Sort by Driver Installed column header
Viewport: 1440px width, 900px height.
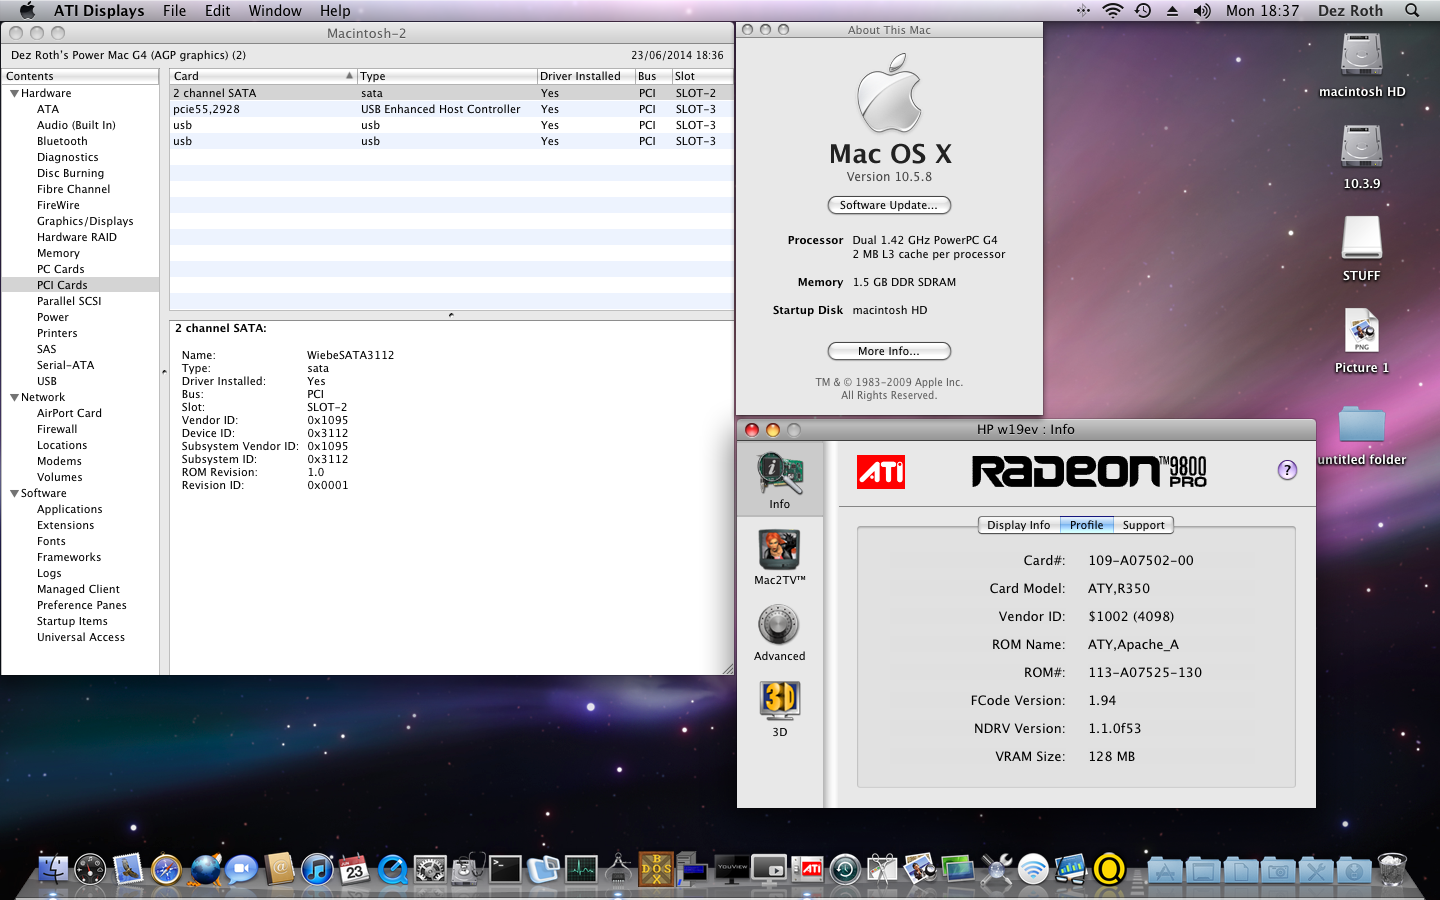585,76
